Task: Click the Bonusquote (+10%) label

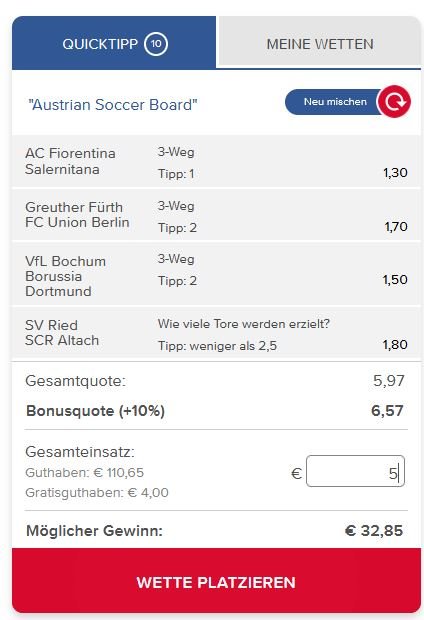Action: coord(95,411)
